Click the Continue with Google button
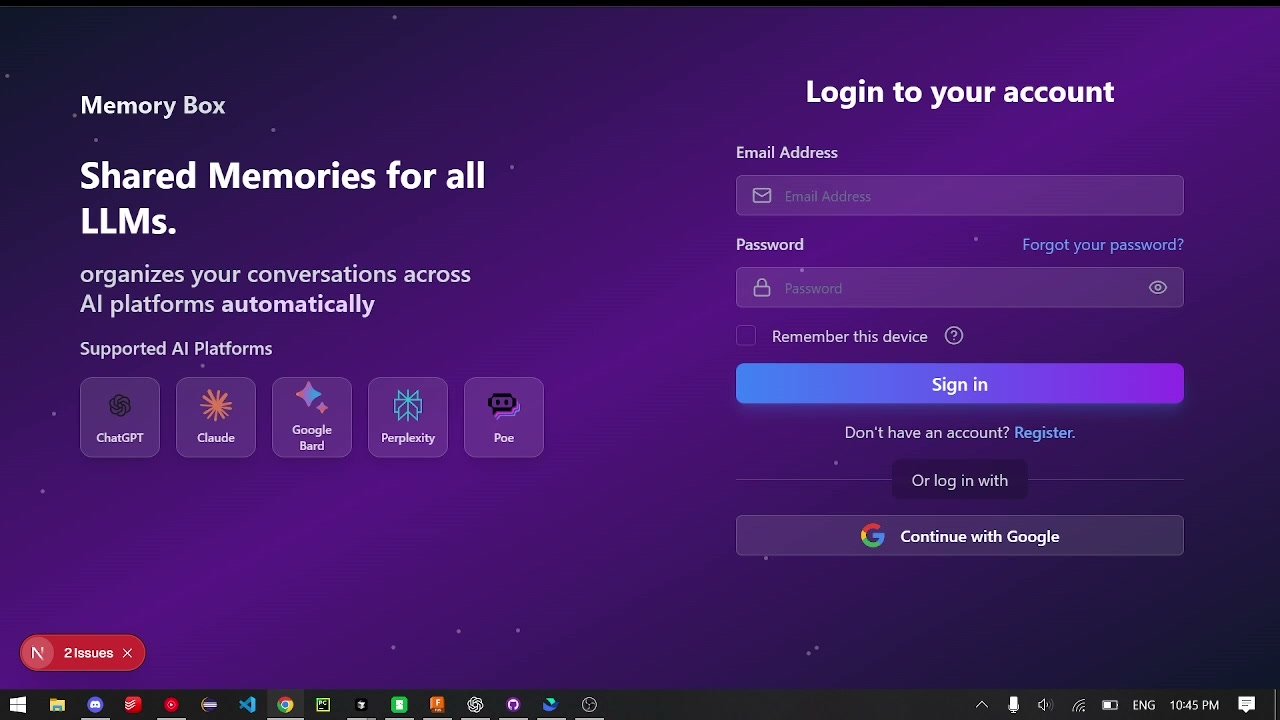The width and height of the screenshot is (1280, 720). (x=959, y=536)
